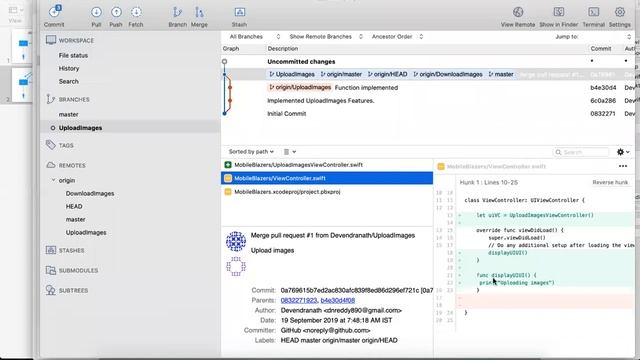Click the Tags section icon
640x360 pixels.
(x=51, y=145)
